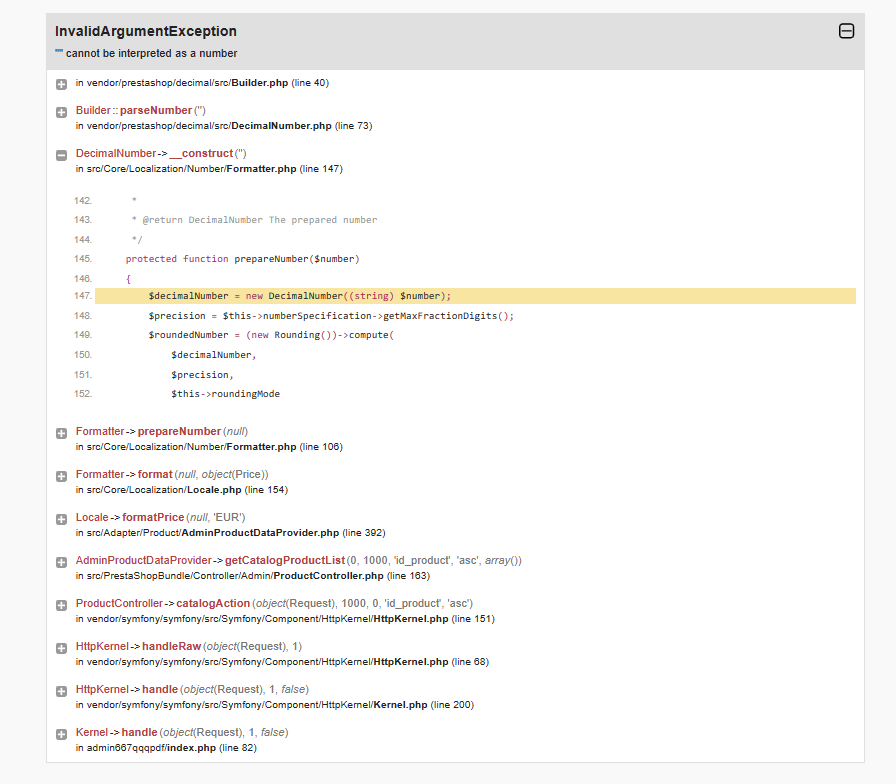The image size is (896, 784).
Task: Click the 'cannot be interpreted as a number' message
Action: 146,53
